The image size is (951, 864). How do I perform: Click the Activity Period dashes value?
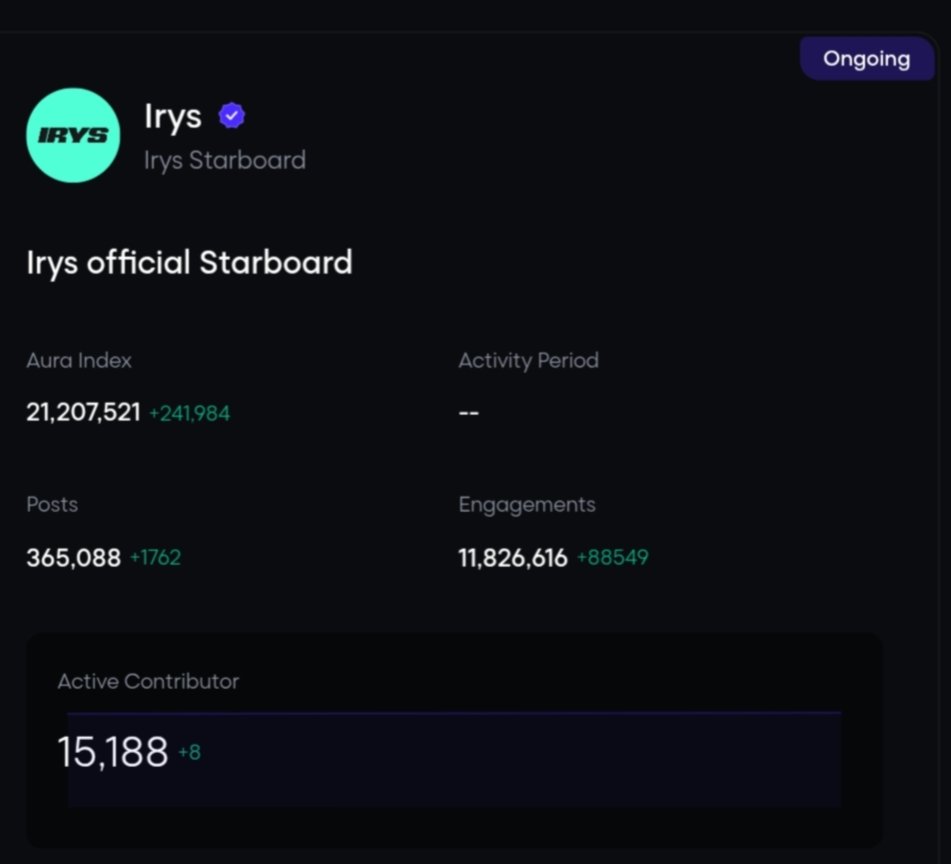469,414
